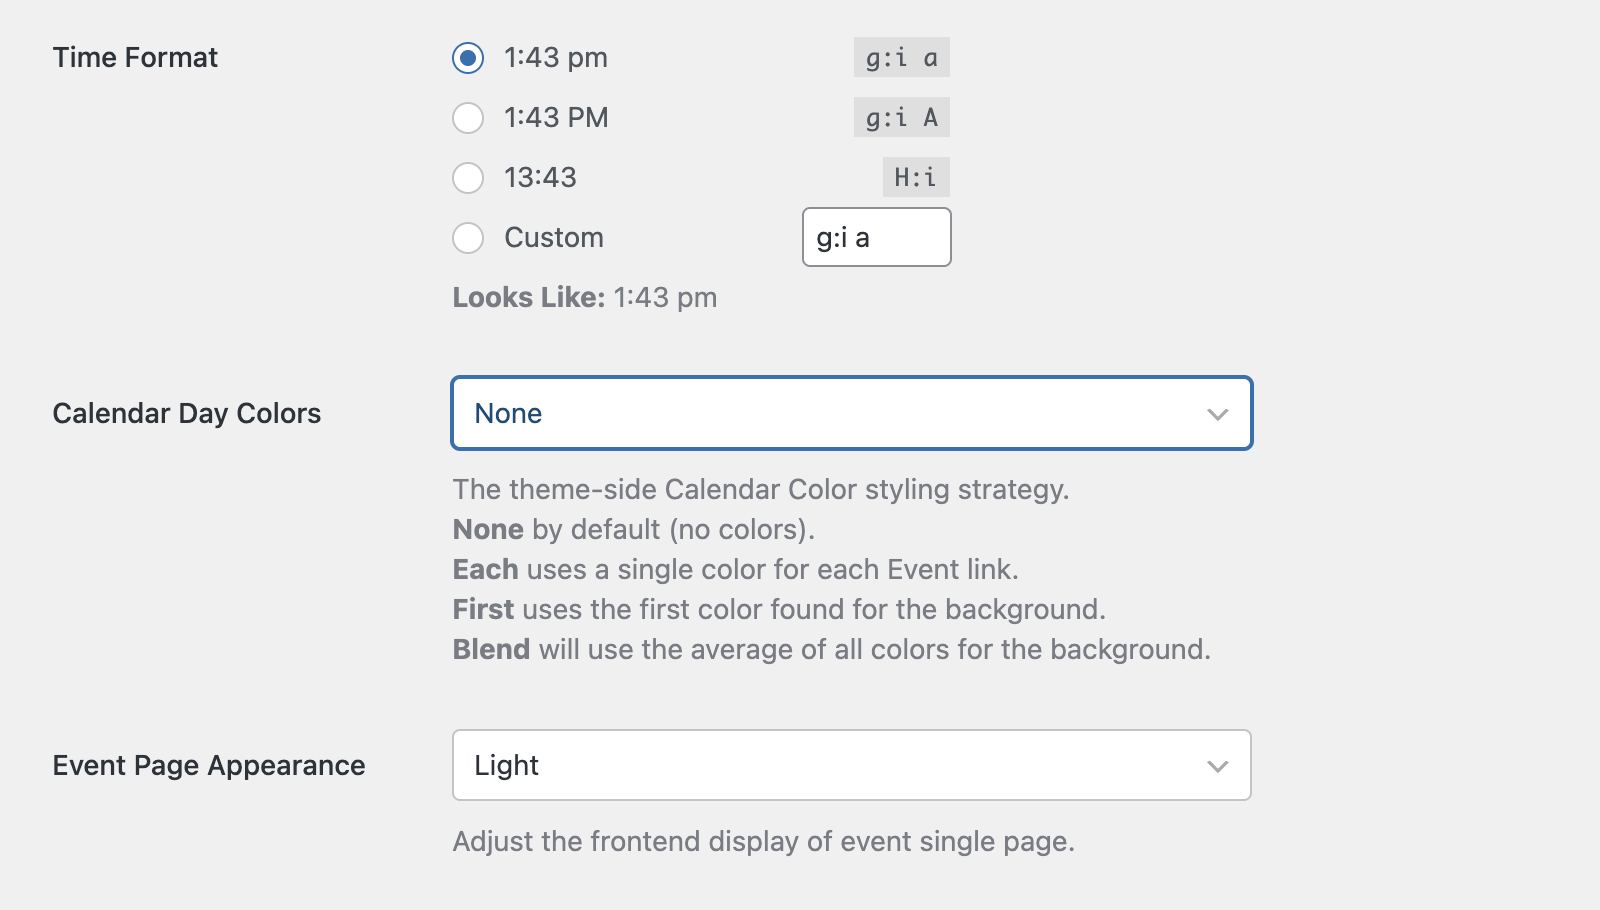Screen dimensions: 1600x910
Task: Click the Event Page Appearance label
Action: pos(208,765)
